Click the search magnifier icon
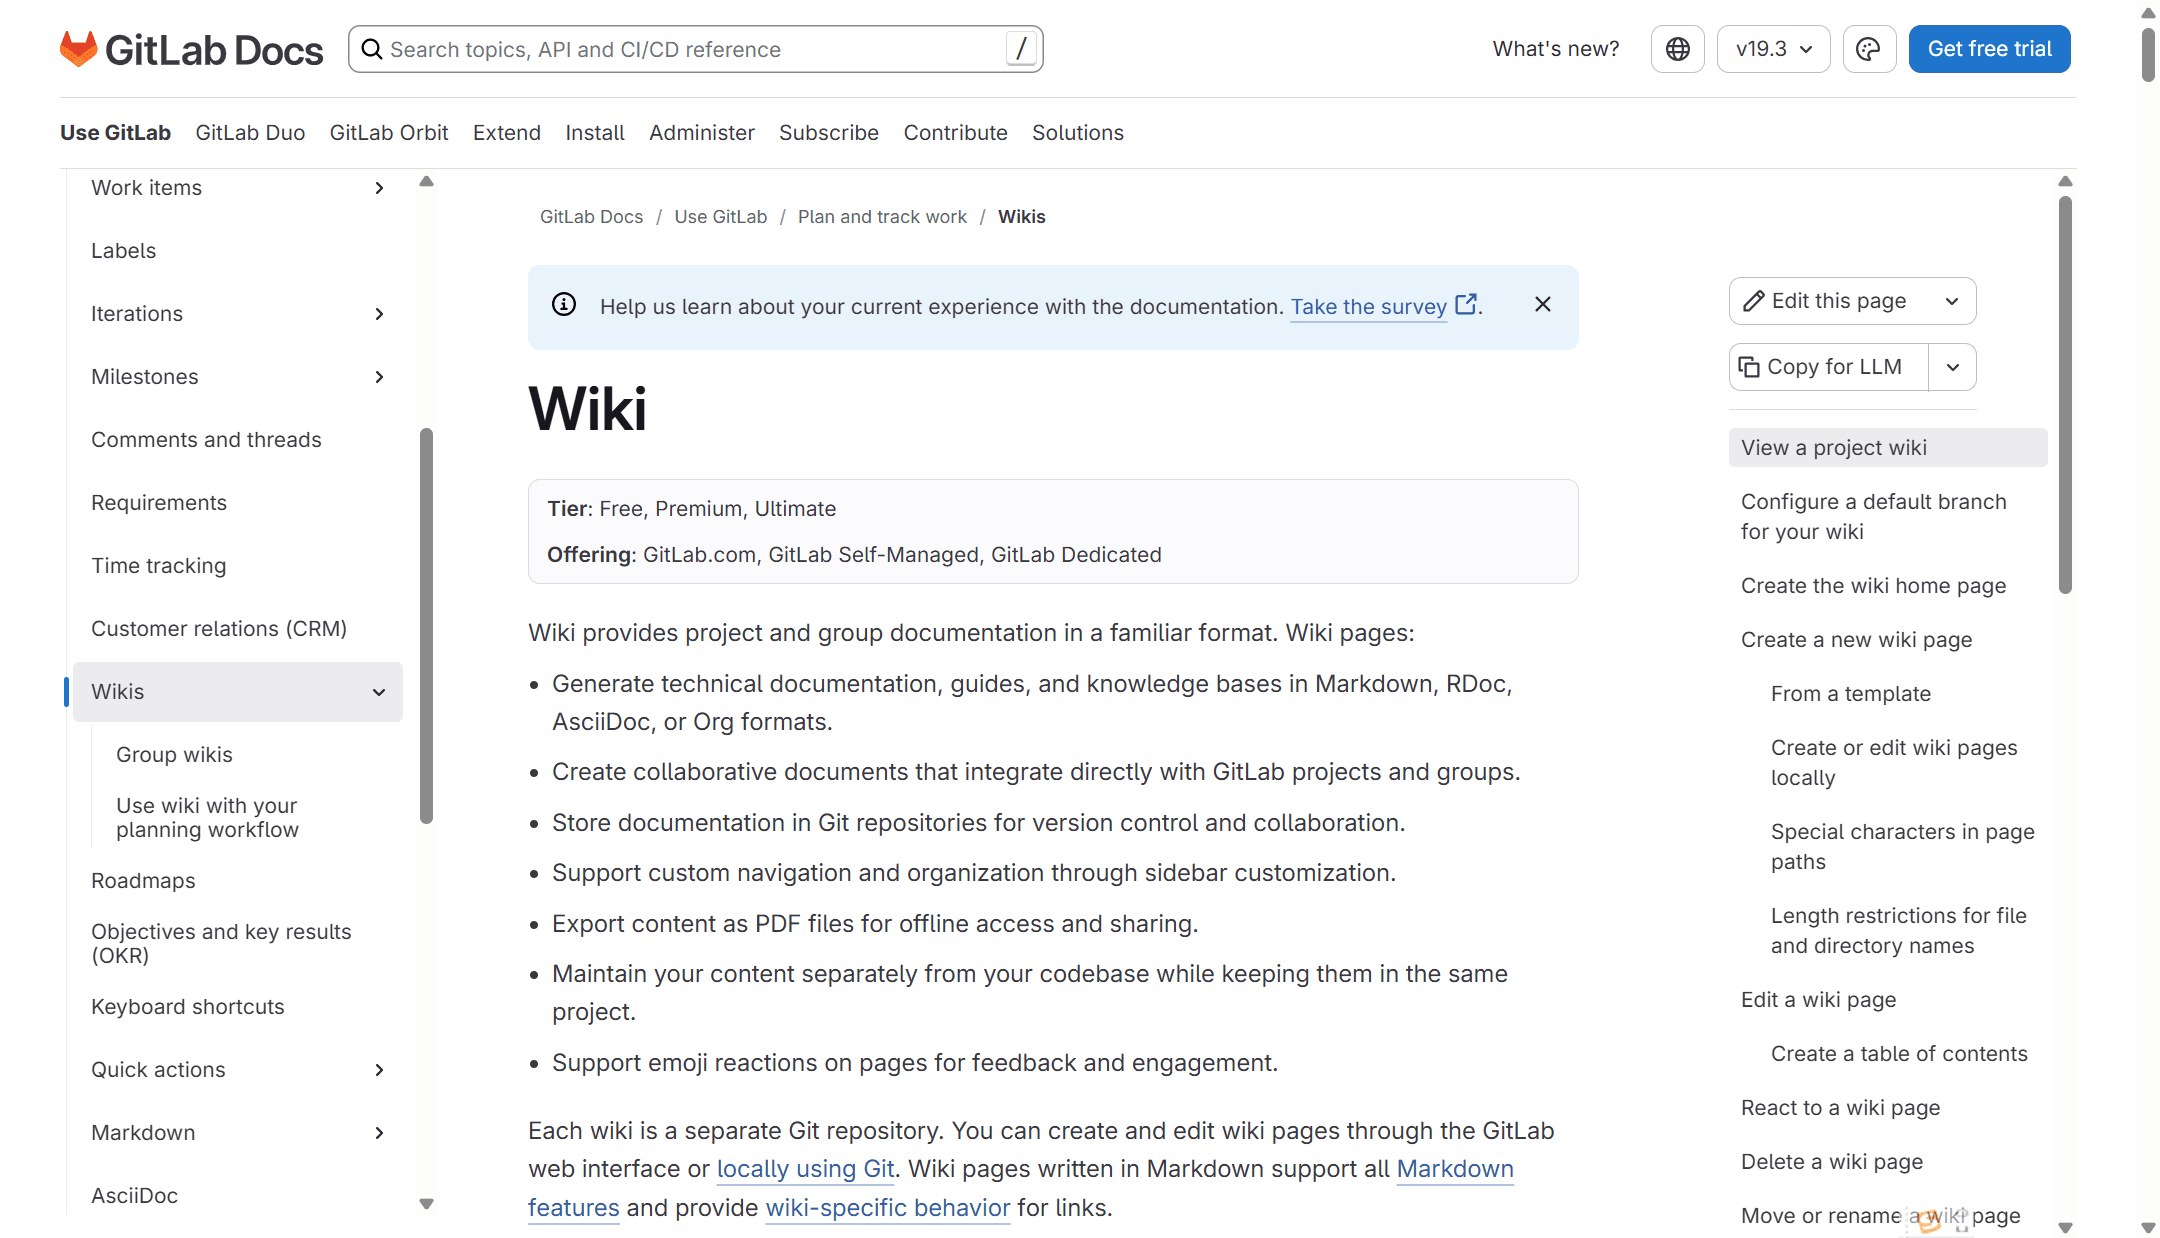Viewport: 2160px width, 1238px height. tap(372, 49)
